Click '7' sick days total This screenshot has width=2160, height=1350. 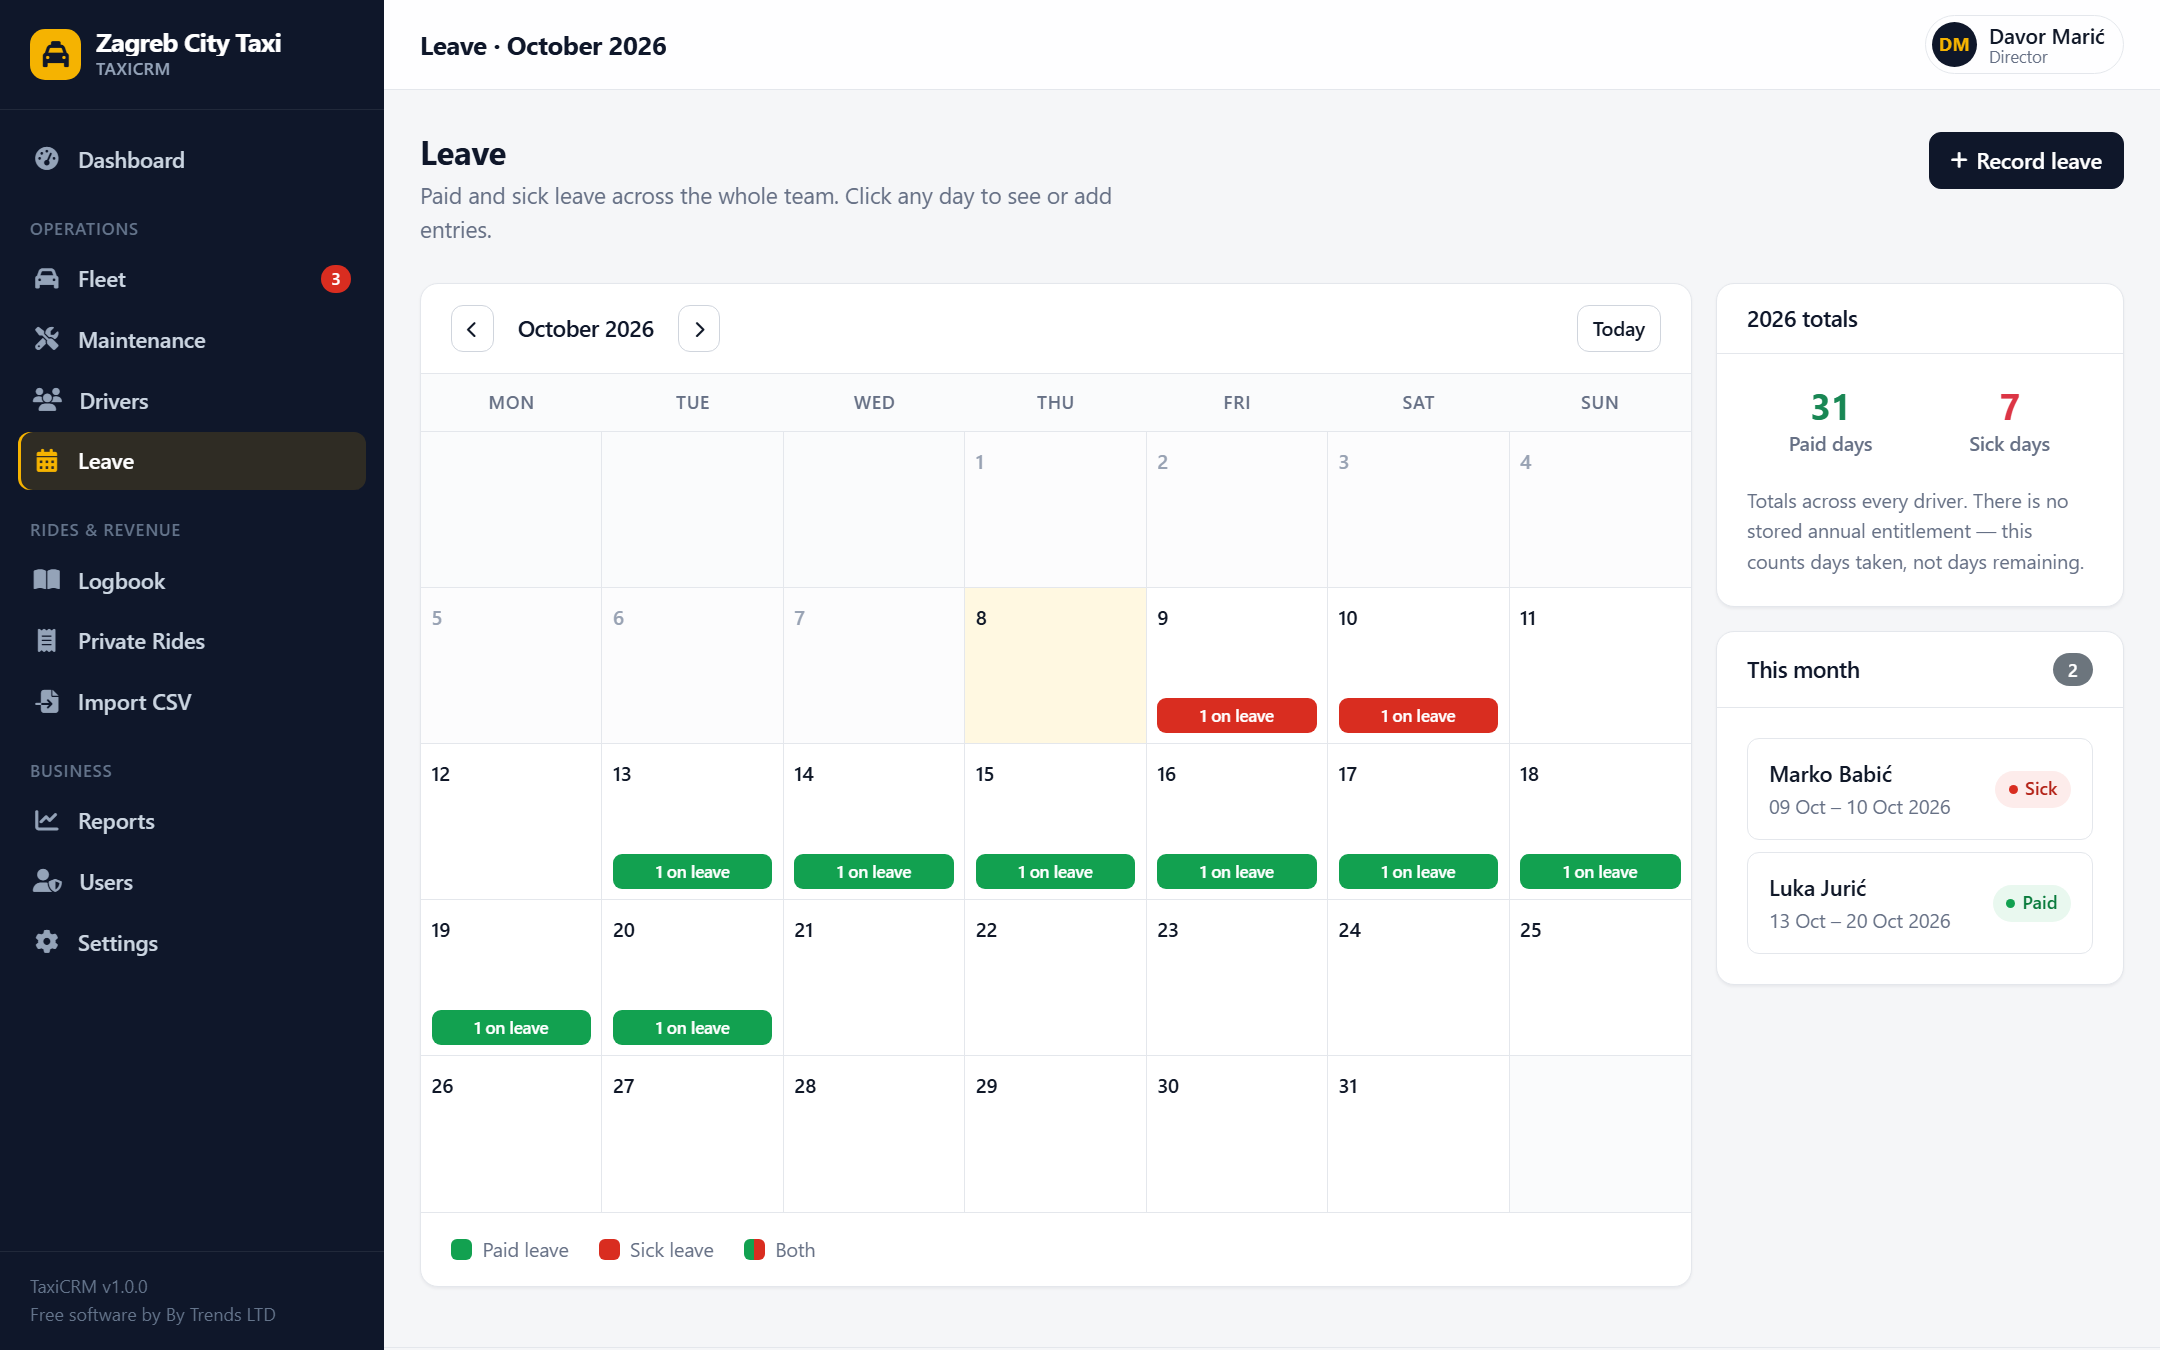[2009, 407]
